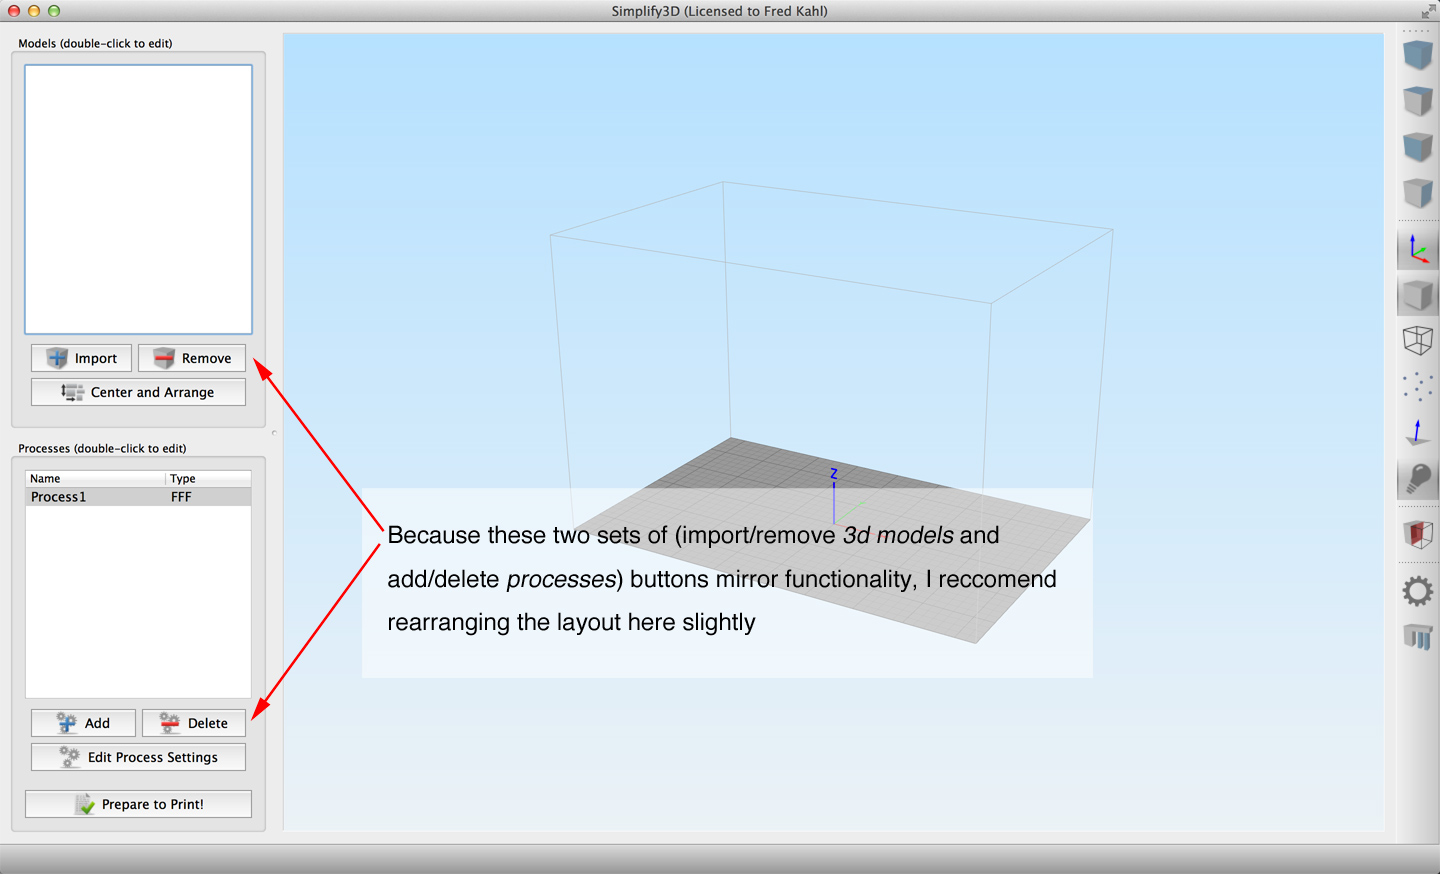The image size is (1440, 874).
Task: Toggle wireframe model rendering
Action: point(1417,340)
